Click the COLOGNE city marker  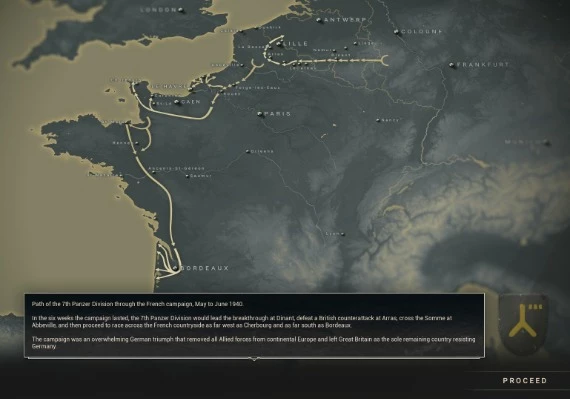tap(397, 32)
